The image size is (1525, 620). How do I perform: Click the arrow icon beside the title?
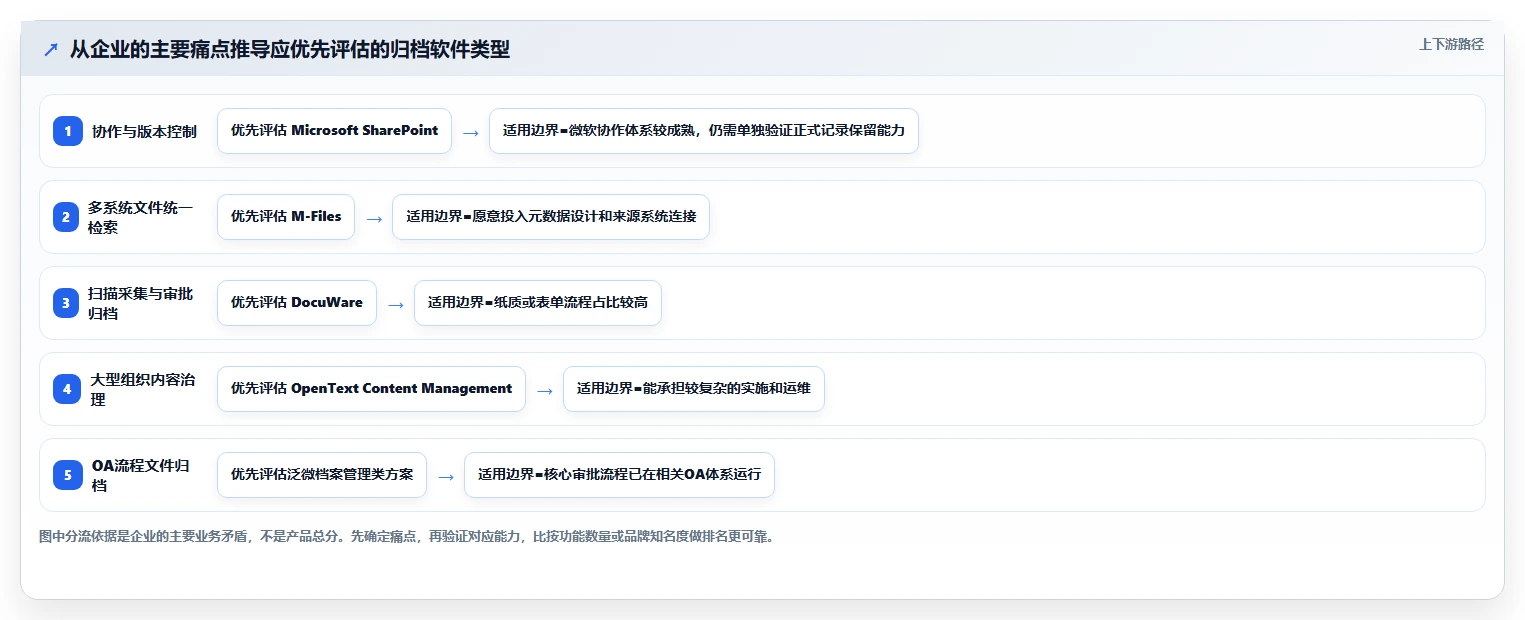click(x=51, y=50)
